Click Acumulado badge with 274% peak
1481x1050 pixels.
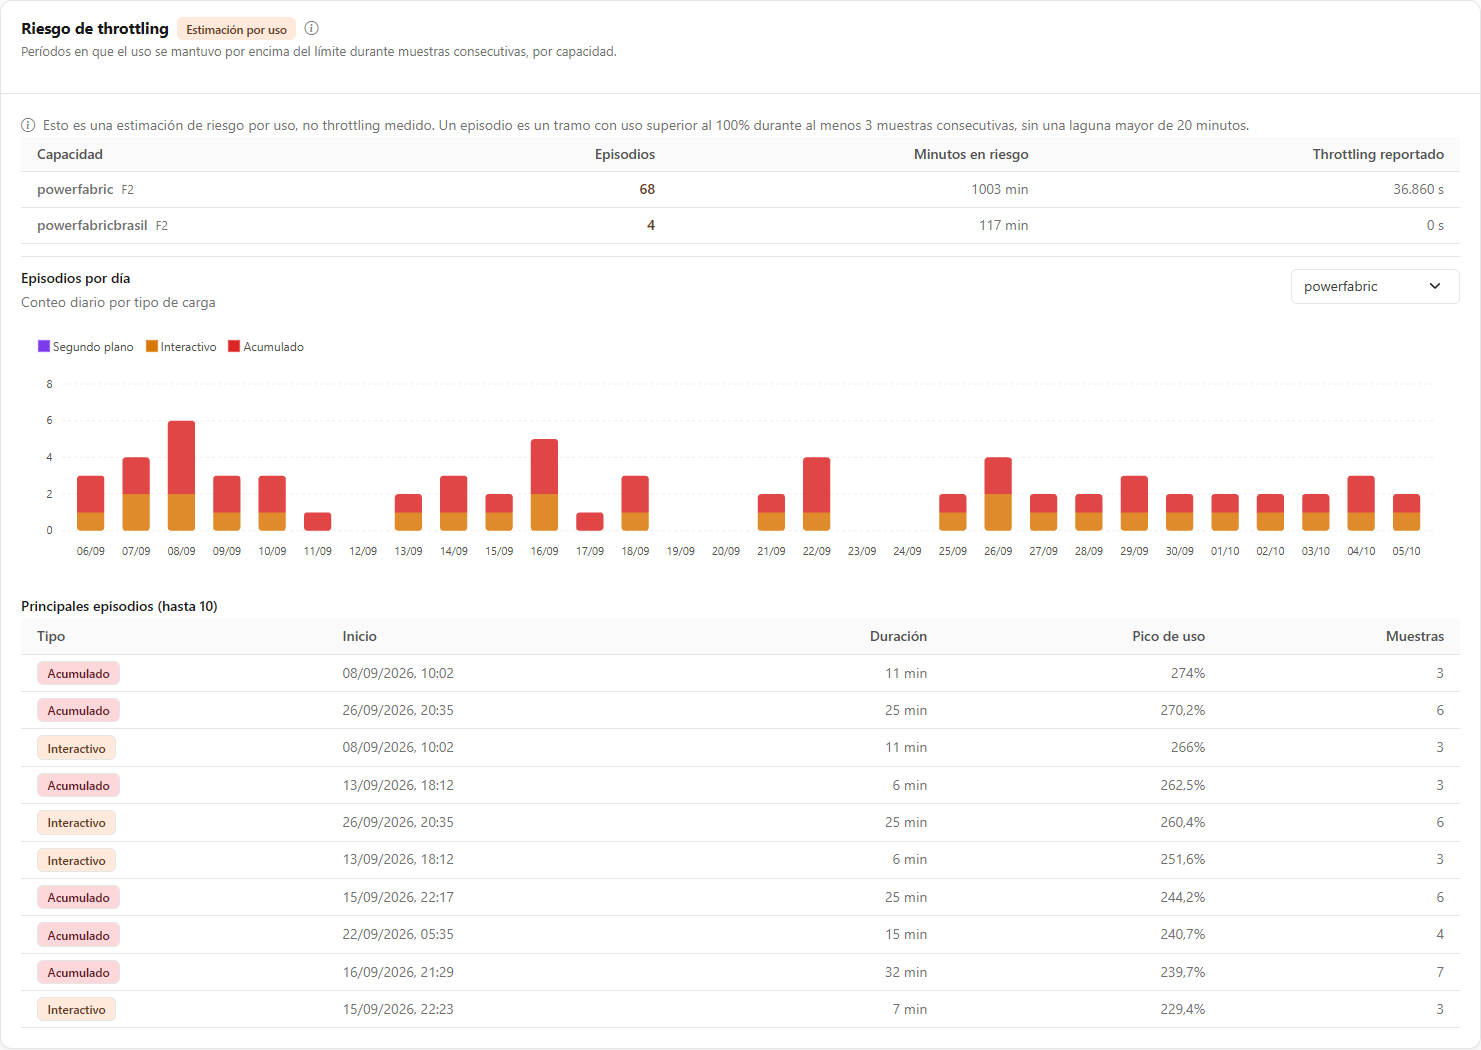pos(78,673)
